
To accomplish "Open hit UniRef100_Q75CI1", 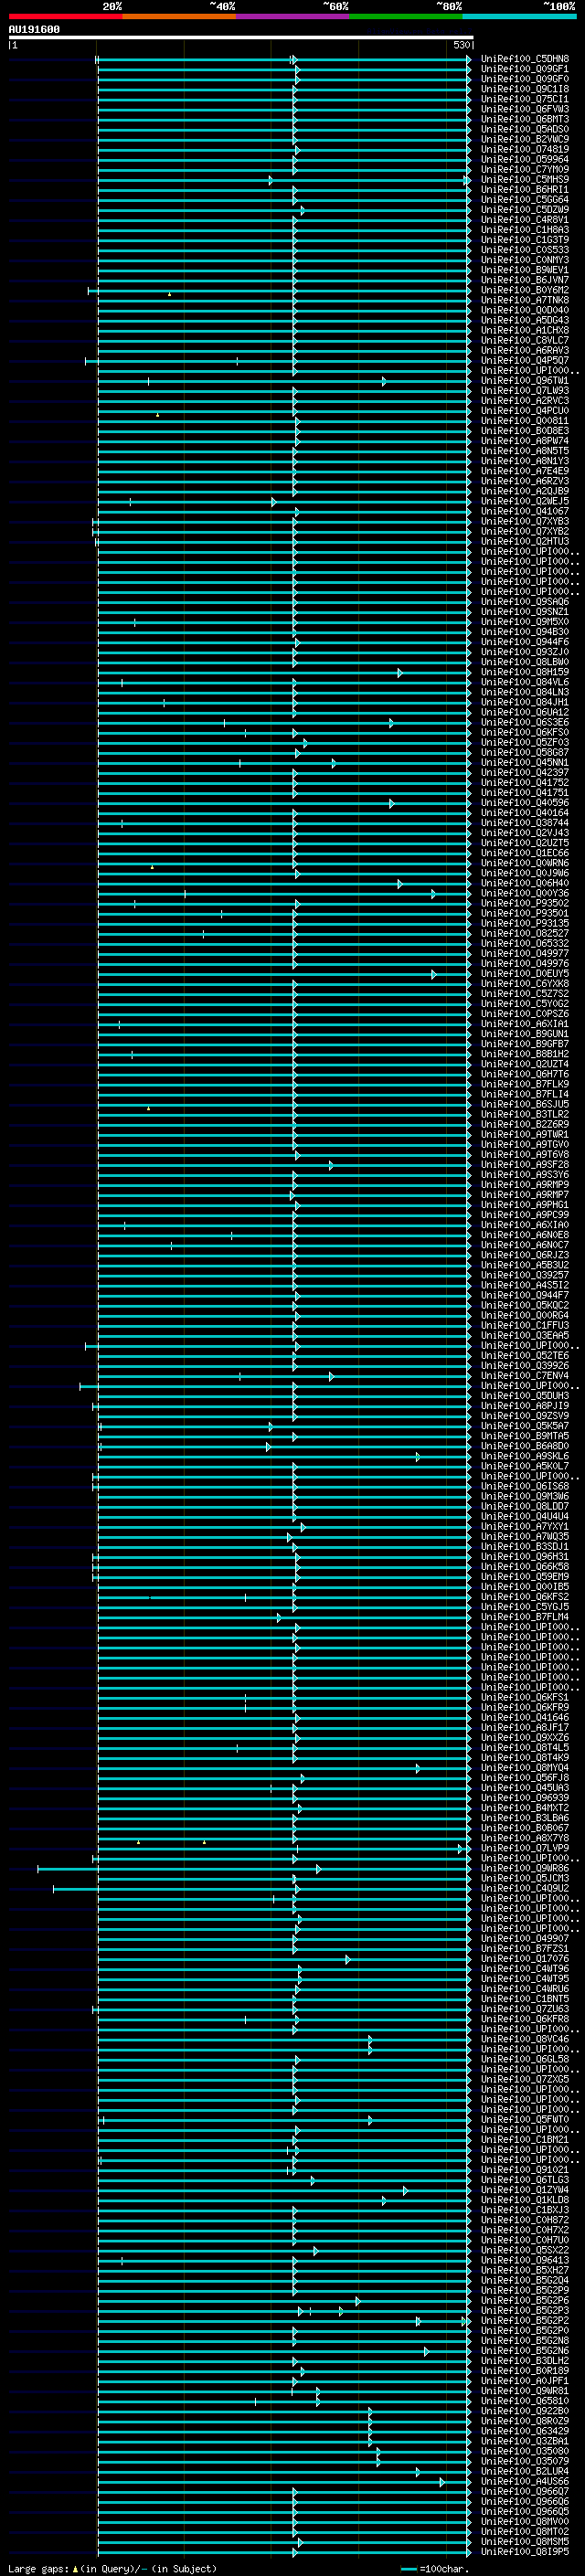I will click(525, 99).
